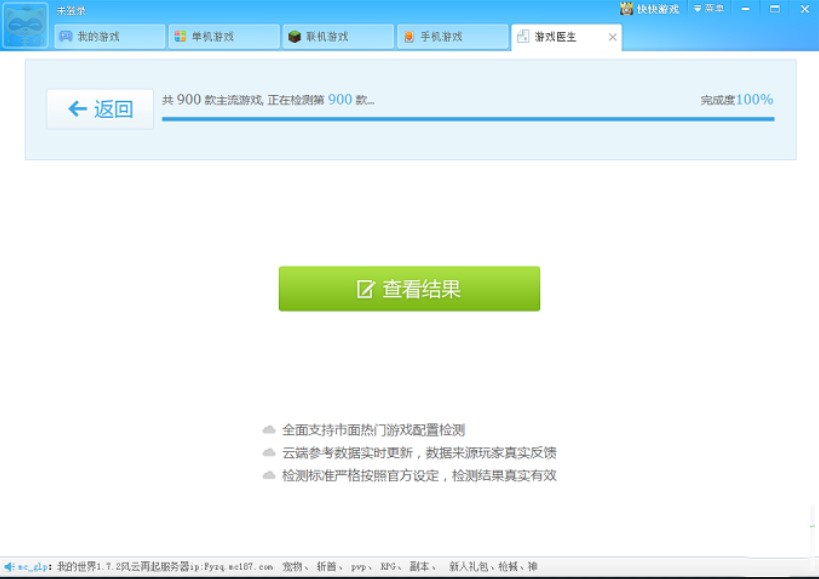Click the 全面支持市面热门游戏配置检测 line
819x579 pixels.
[373, 430]
